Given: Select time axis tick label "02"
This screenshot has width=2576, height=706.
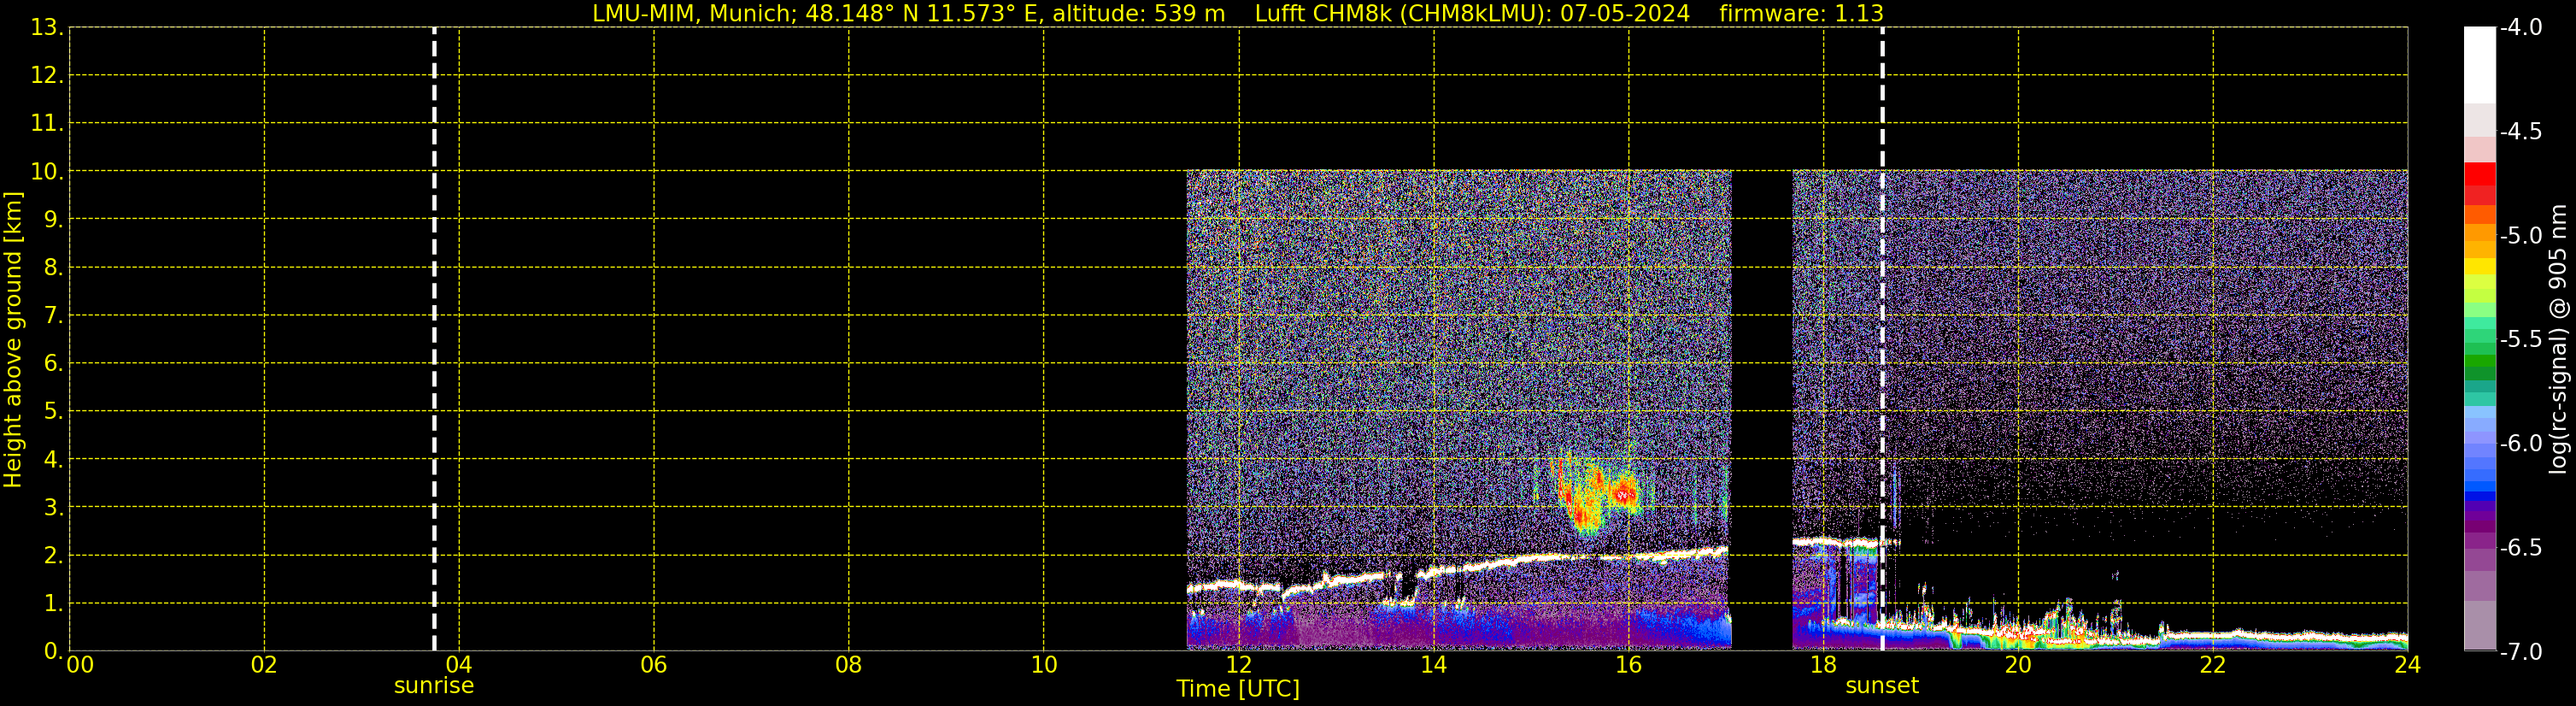Looking at the screenshot, I should tap(264, 665).
